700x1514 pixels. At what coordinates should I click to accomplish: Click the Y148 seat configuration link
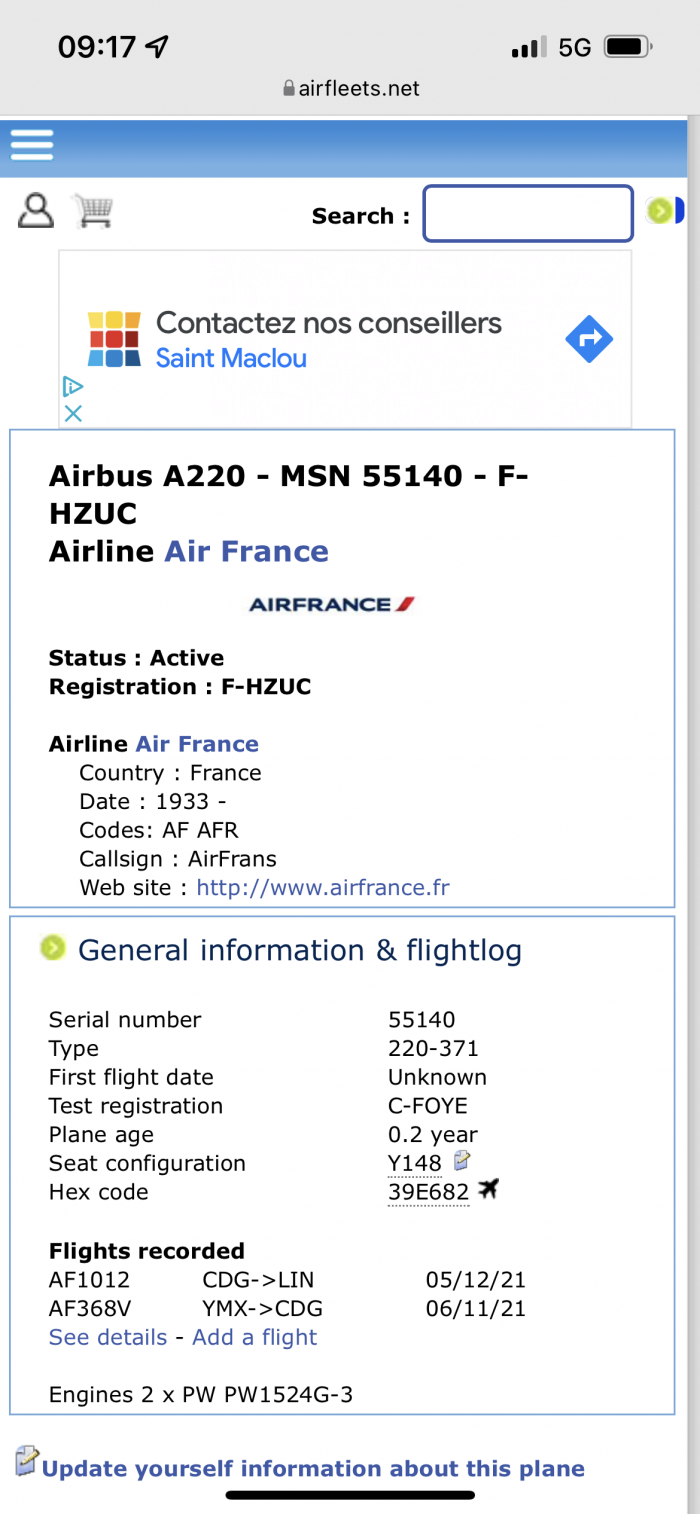pyautogui.click(x=415, y=1163)
